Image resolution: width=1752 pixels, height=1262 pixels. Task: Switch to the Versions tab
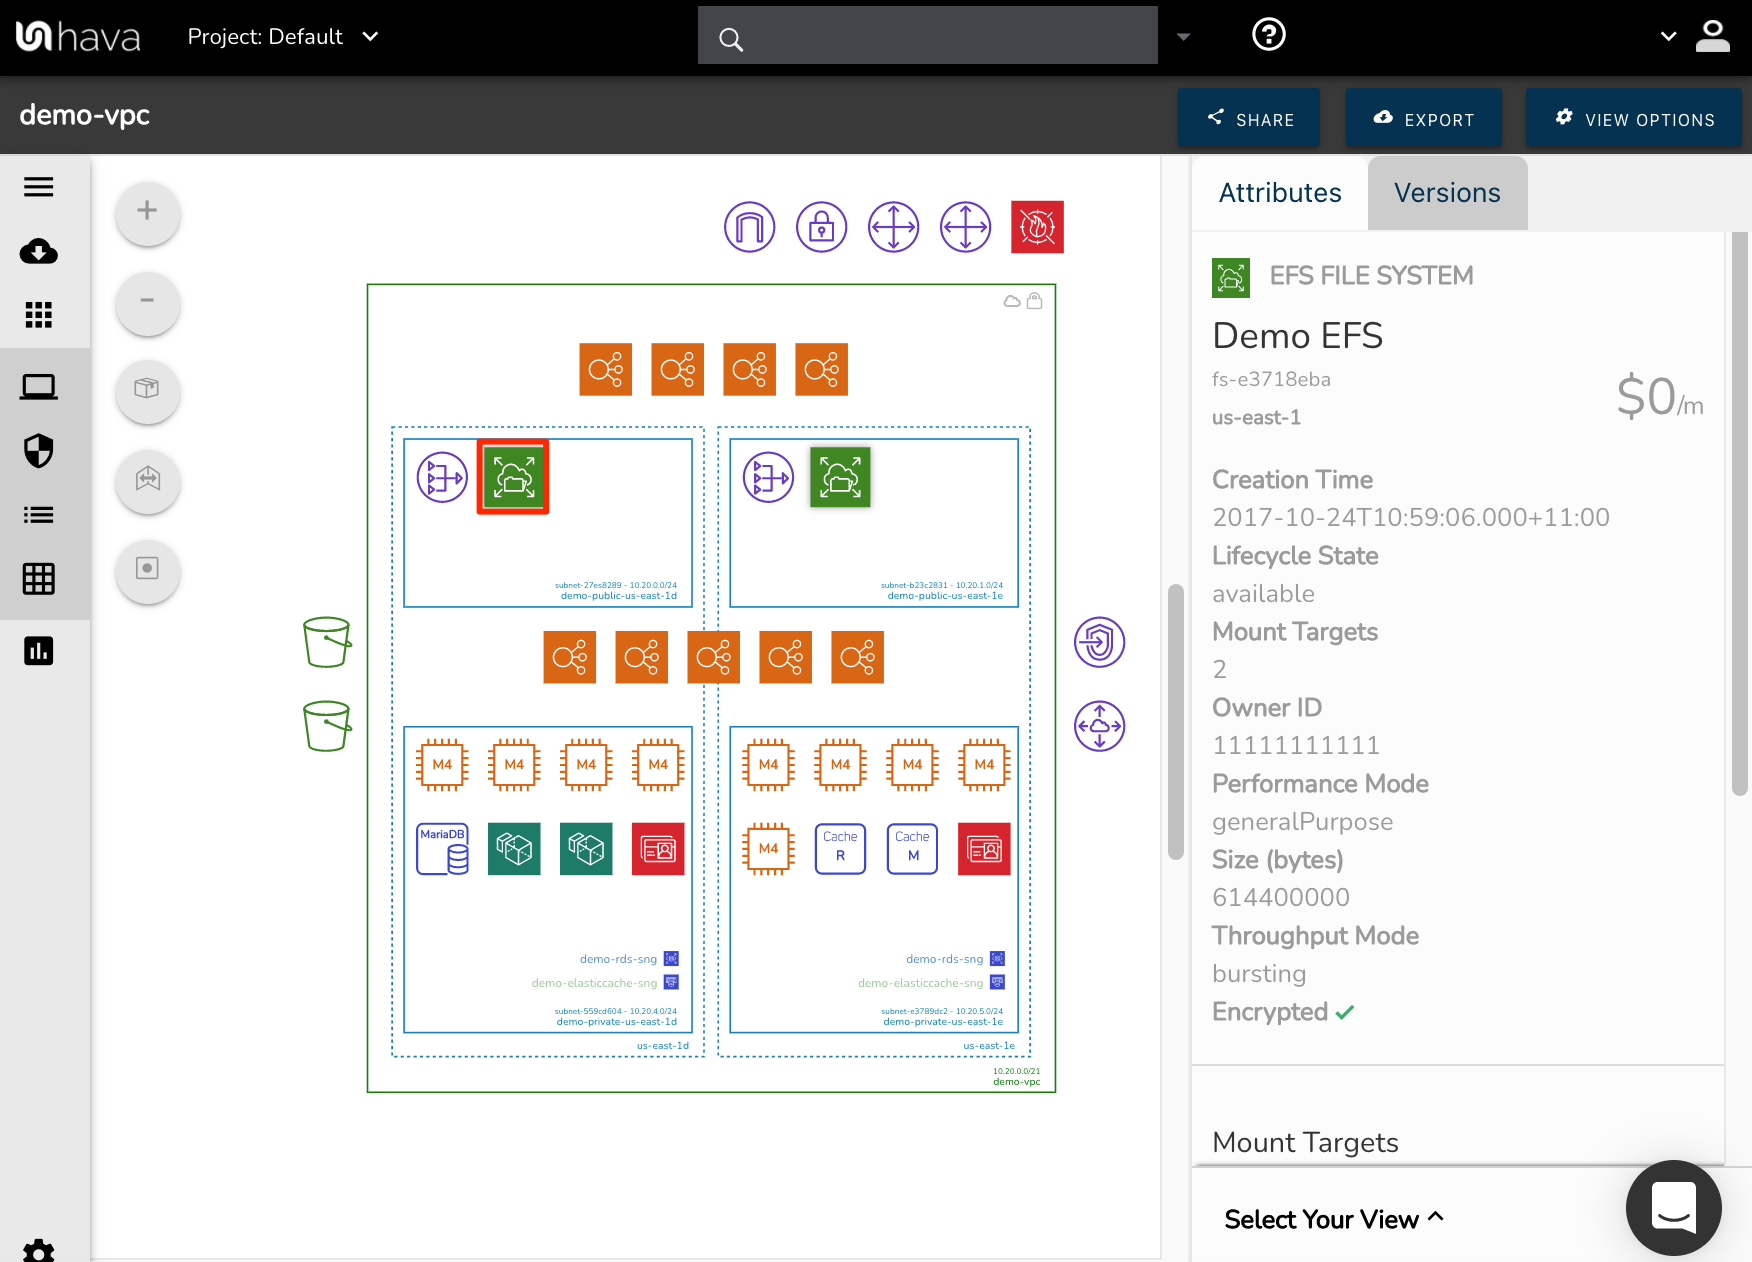[1447, 192]
